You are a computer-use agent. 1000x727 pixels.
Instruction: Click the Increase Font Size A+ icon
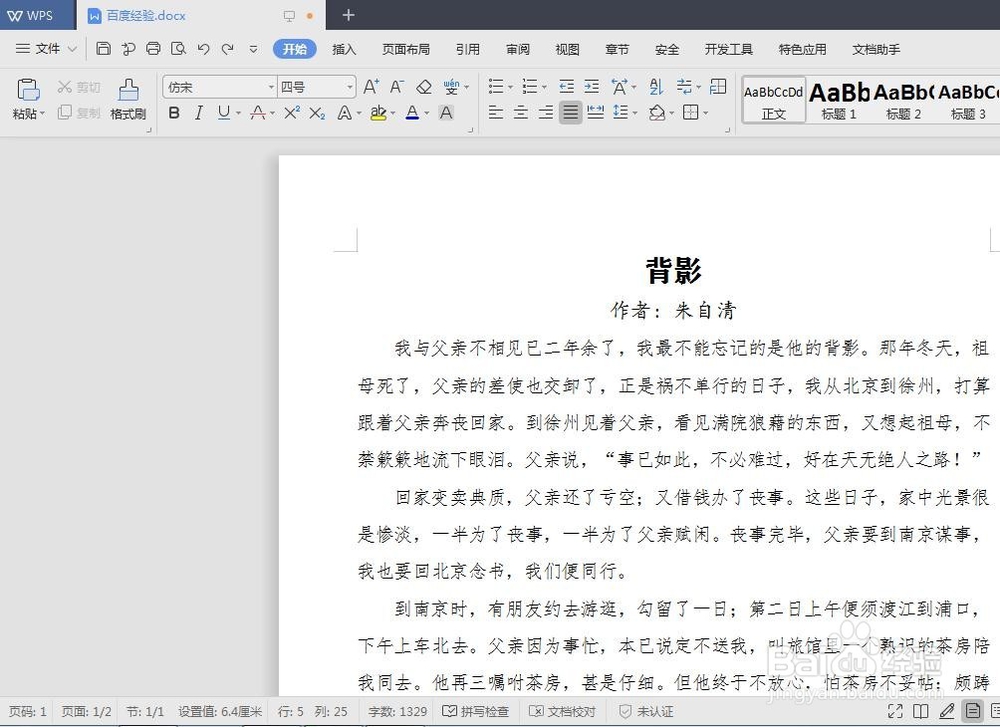click(x=371, y=87)
